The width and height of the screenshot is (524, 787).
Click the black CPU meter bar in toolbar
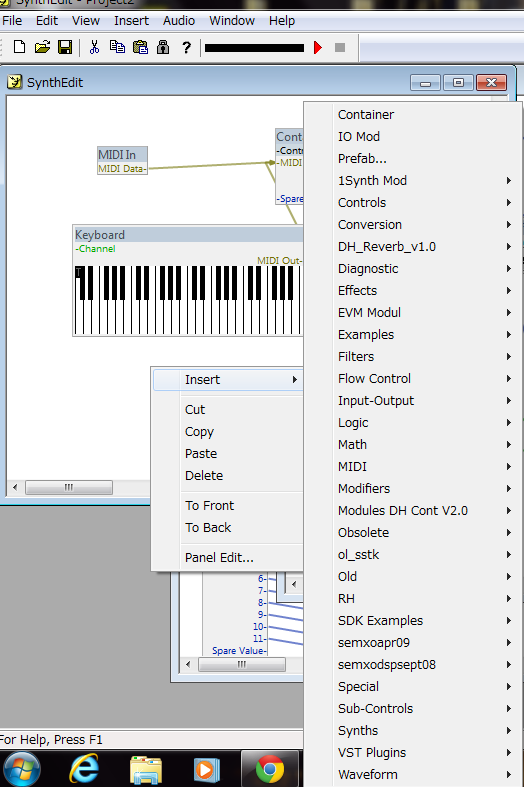(254, 48)
